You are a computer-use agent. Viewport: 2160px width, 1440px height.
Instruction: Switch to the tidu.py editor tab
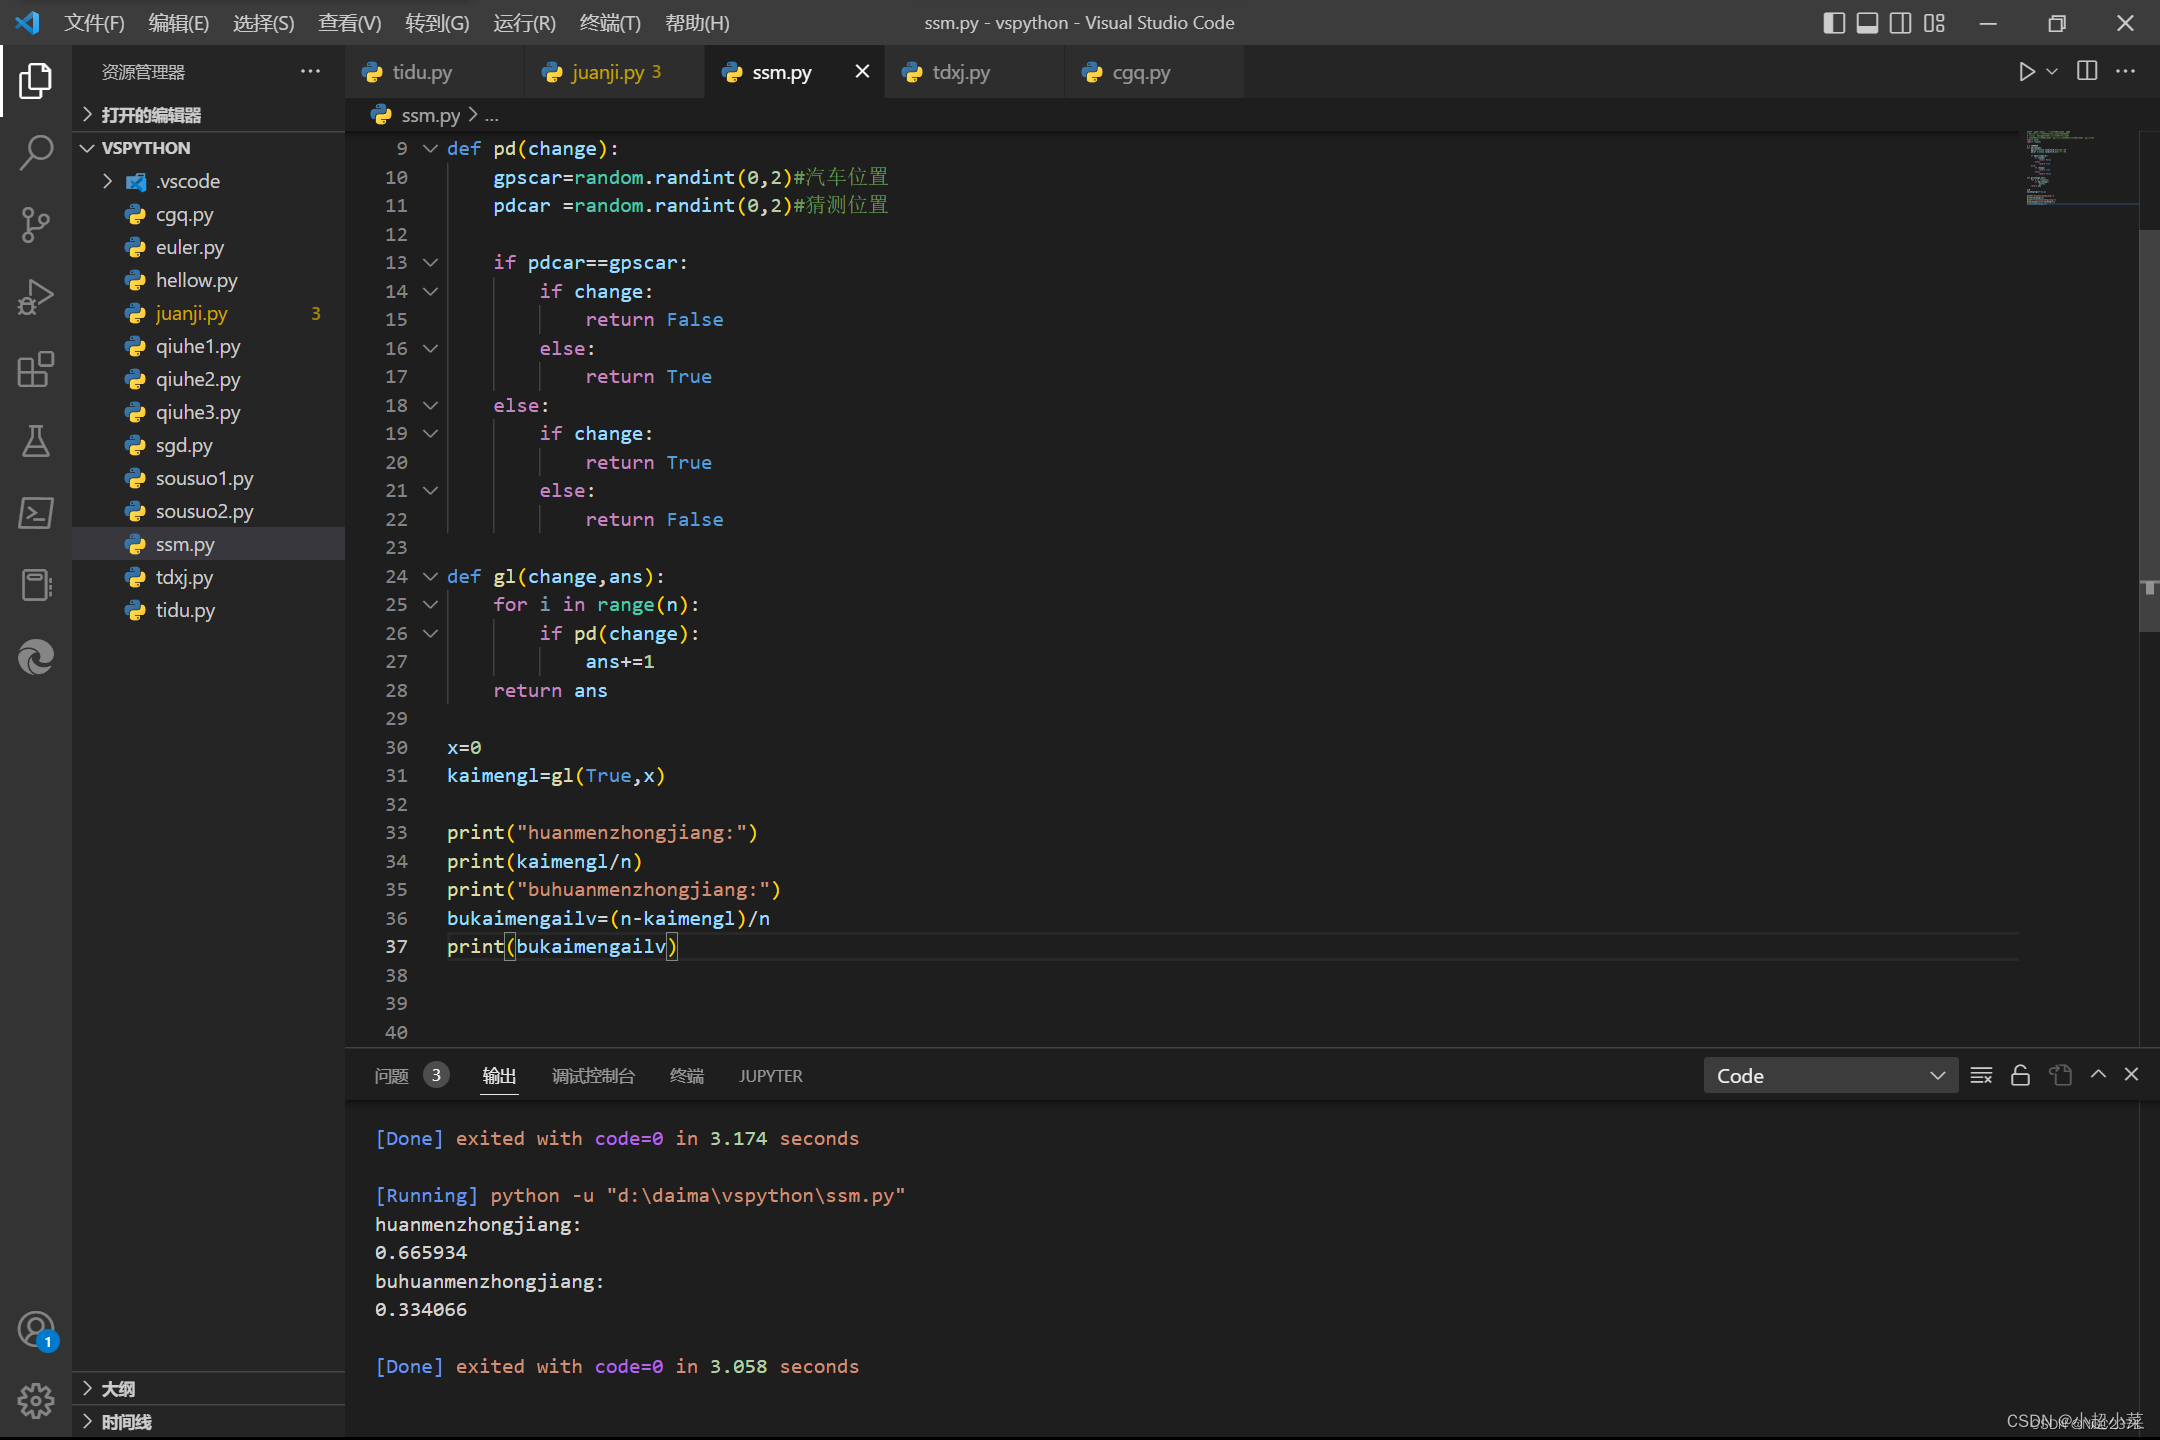coord(434,72)
